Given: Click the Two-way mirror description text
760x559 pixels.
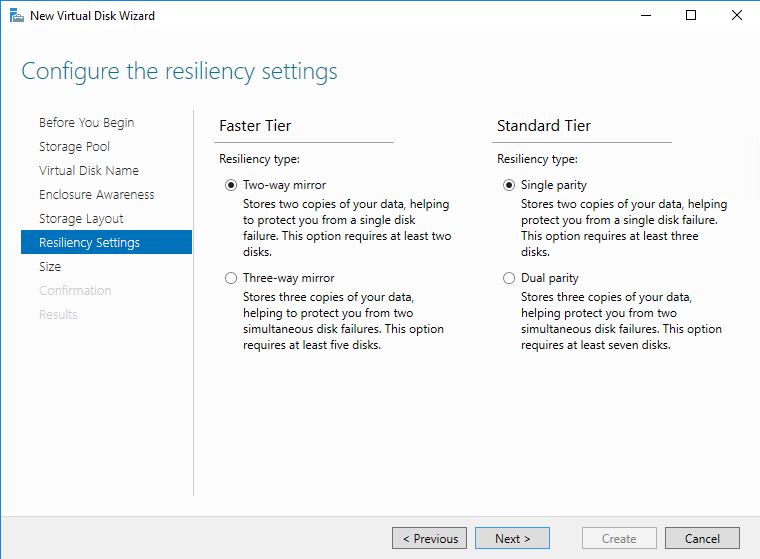Looking at the screenshot, I should [x=347, y=228].
